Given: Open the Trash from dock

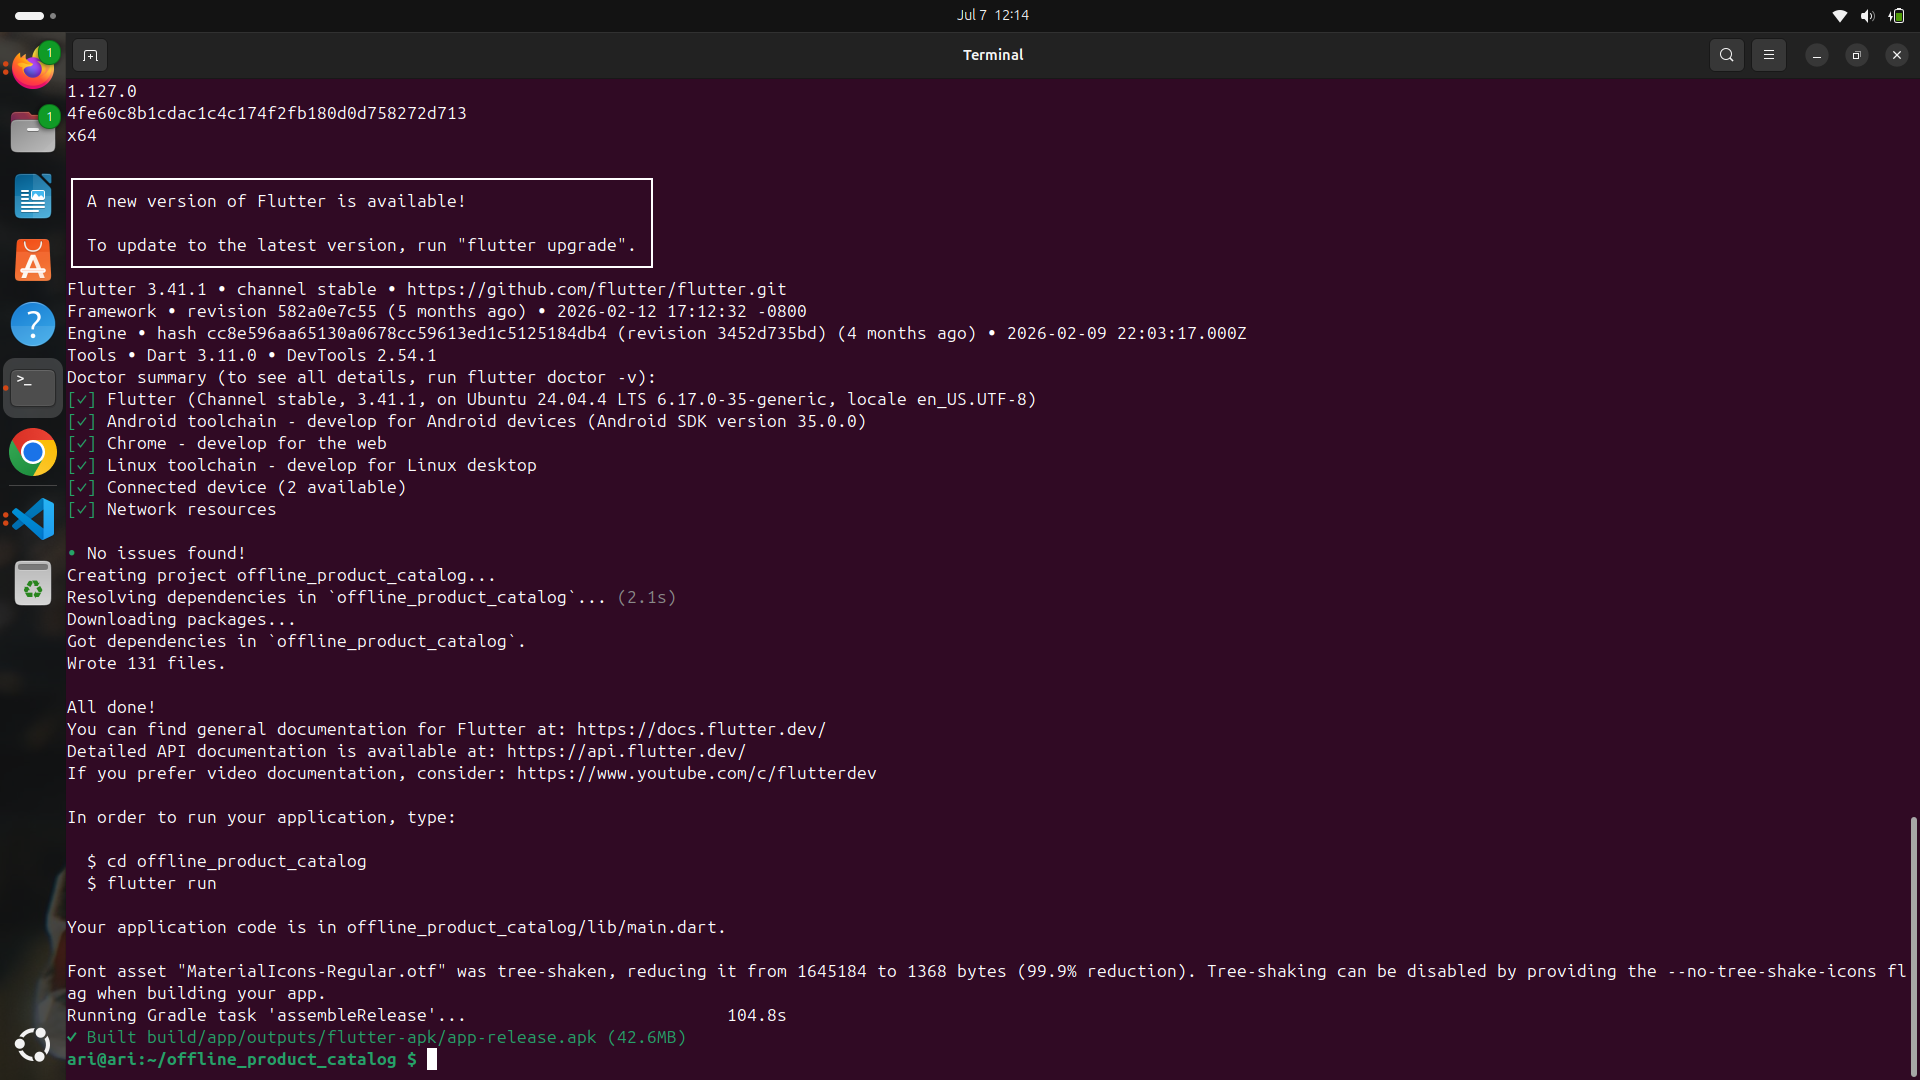Looking at the screenshot, I should 33,583.
